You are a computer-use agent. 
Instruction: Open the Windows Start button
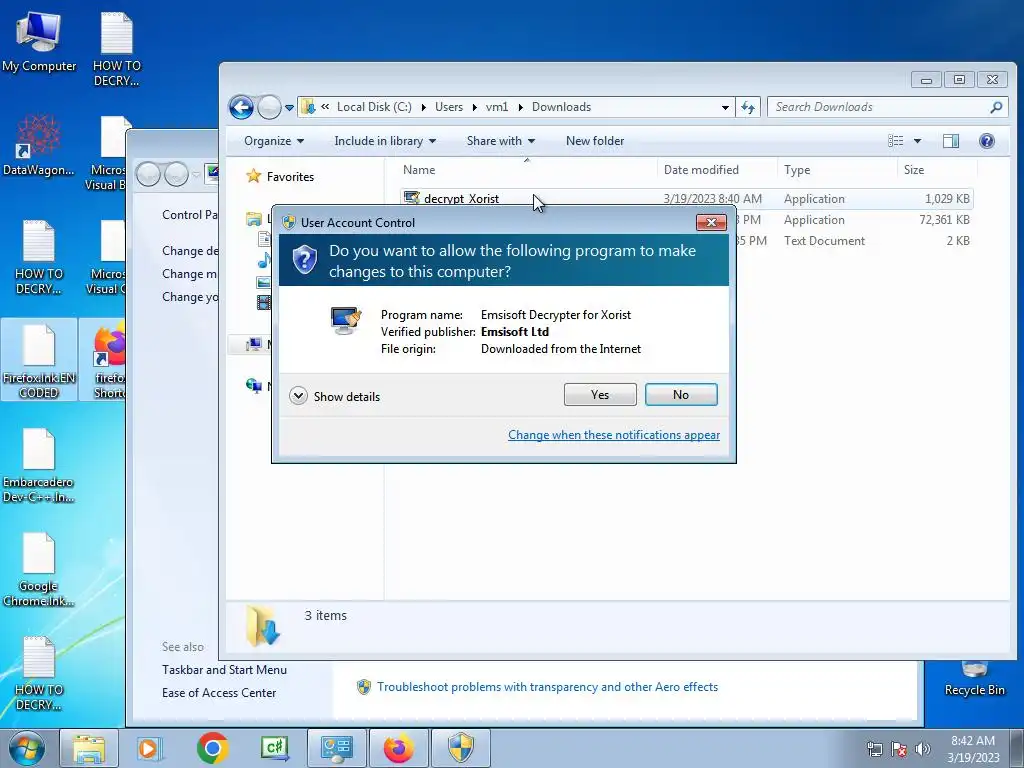coord(27,748)
